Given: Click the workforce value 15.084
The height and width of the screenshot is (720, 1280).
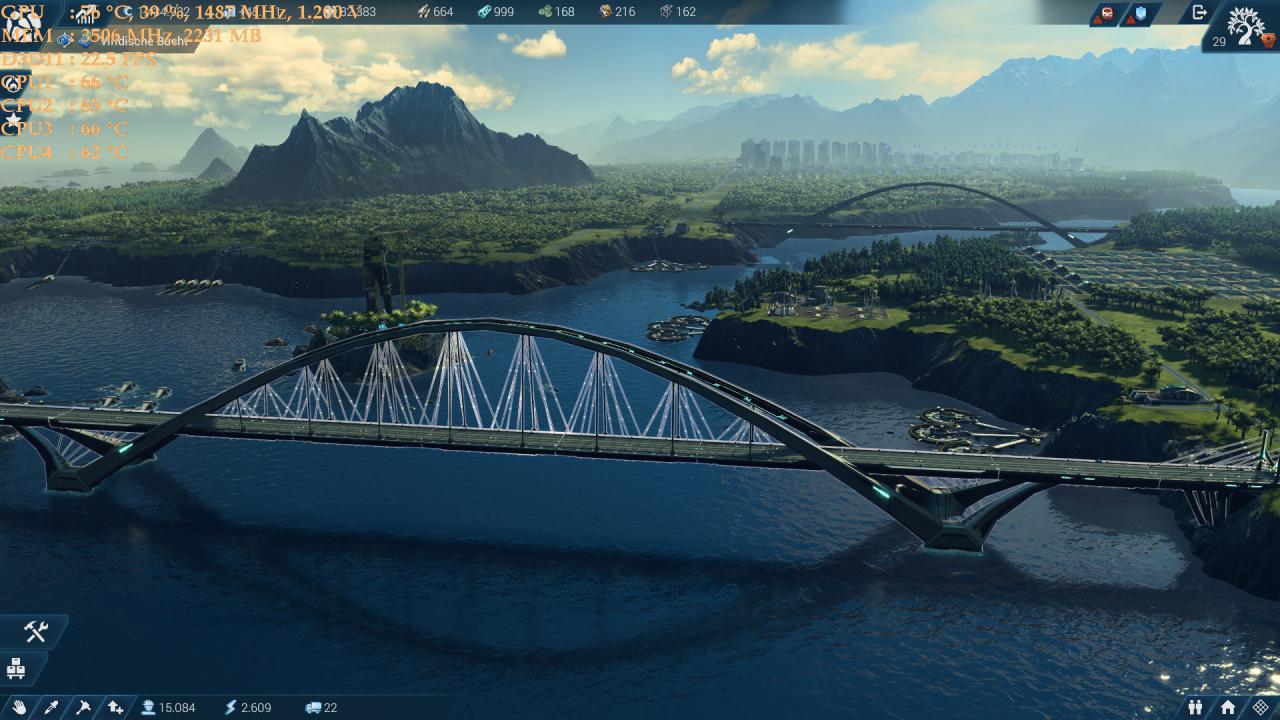Looking at the screenshot, I should click(177, 707).
